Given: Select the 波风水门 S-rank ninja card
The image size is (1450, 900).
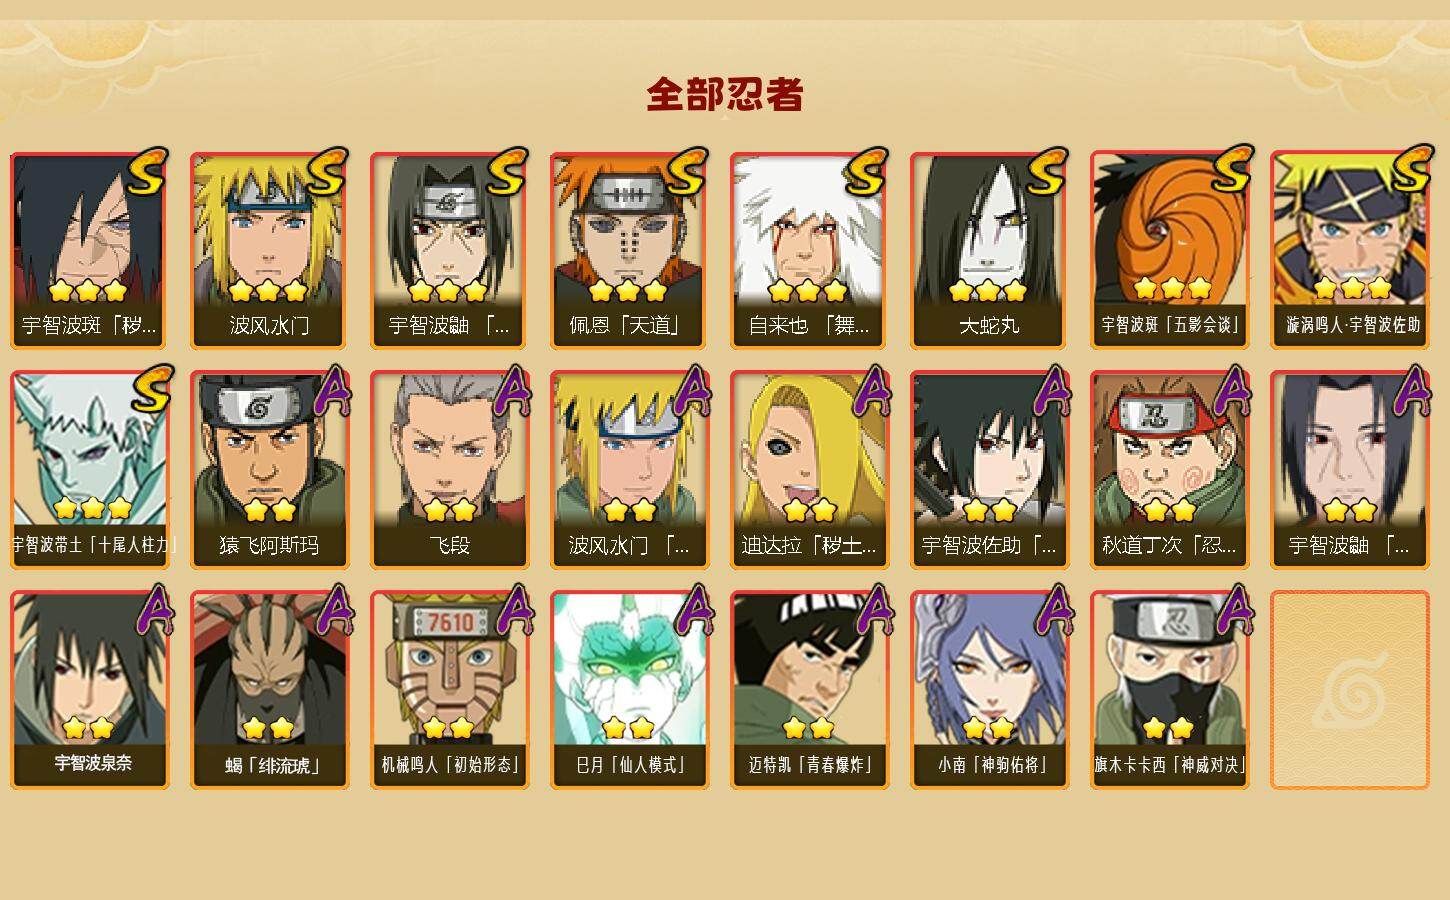Looking at the screenshot, I should (x=269, y=250).
